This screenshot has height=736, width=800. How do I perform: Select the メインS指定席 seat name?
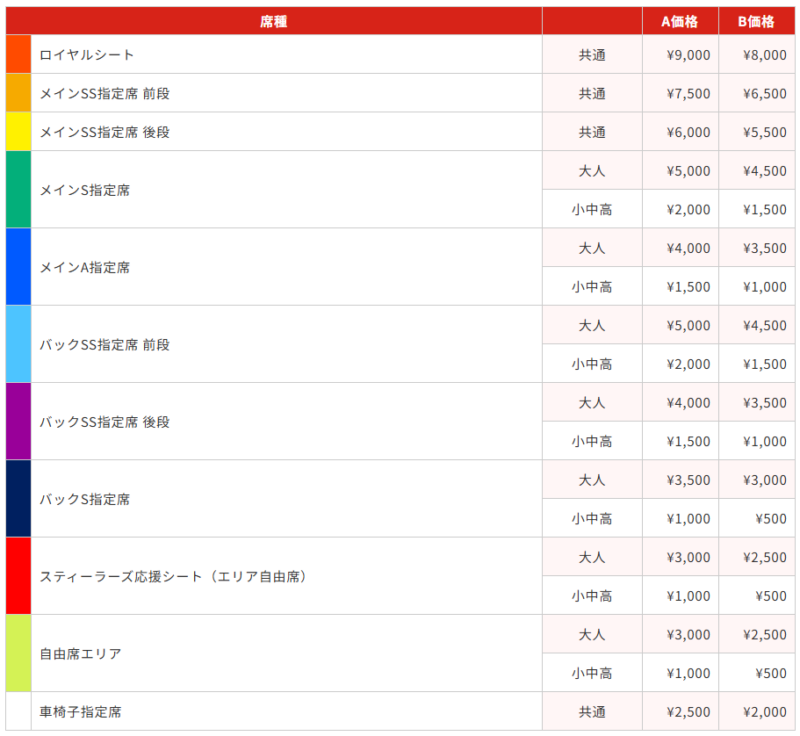pyautogui.click(x=85, y=190)
